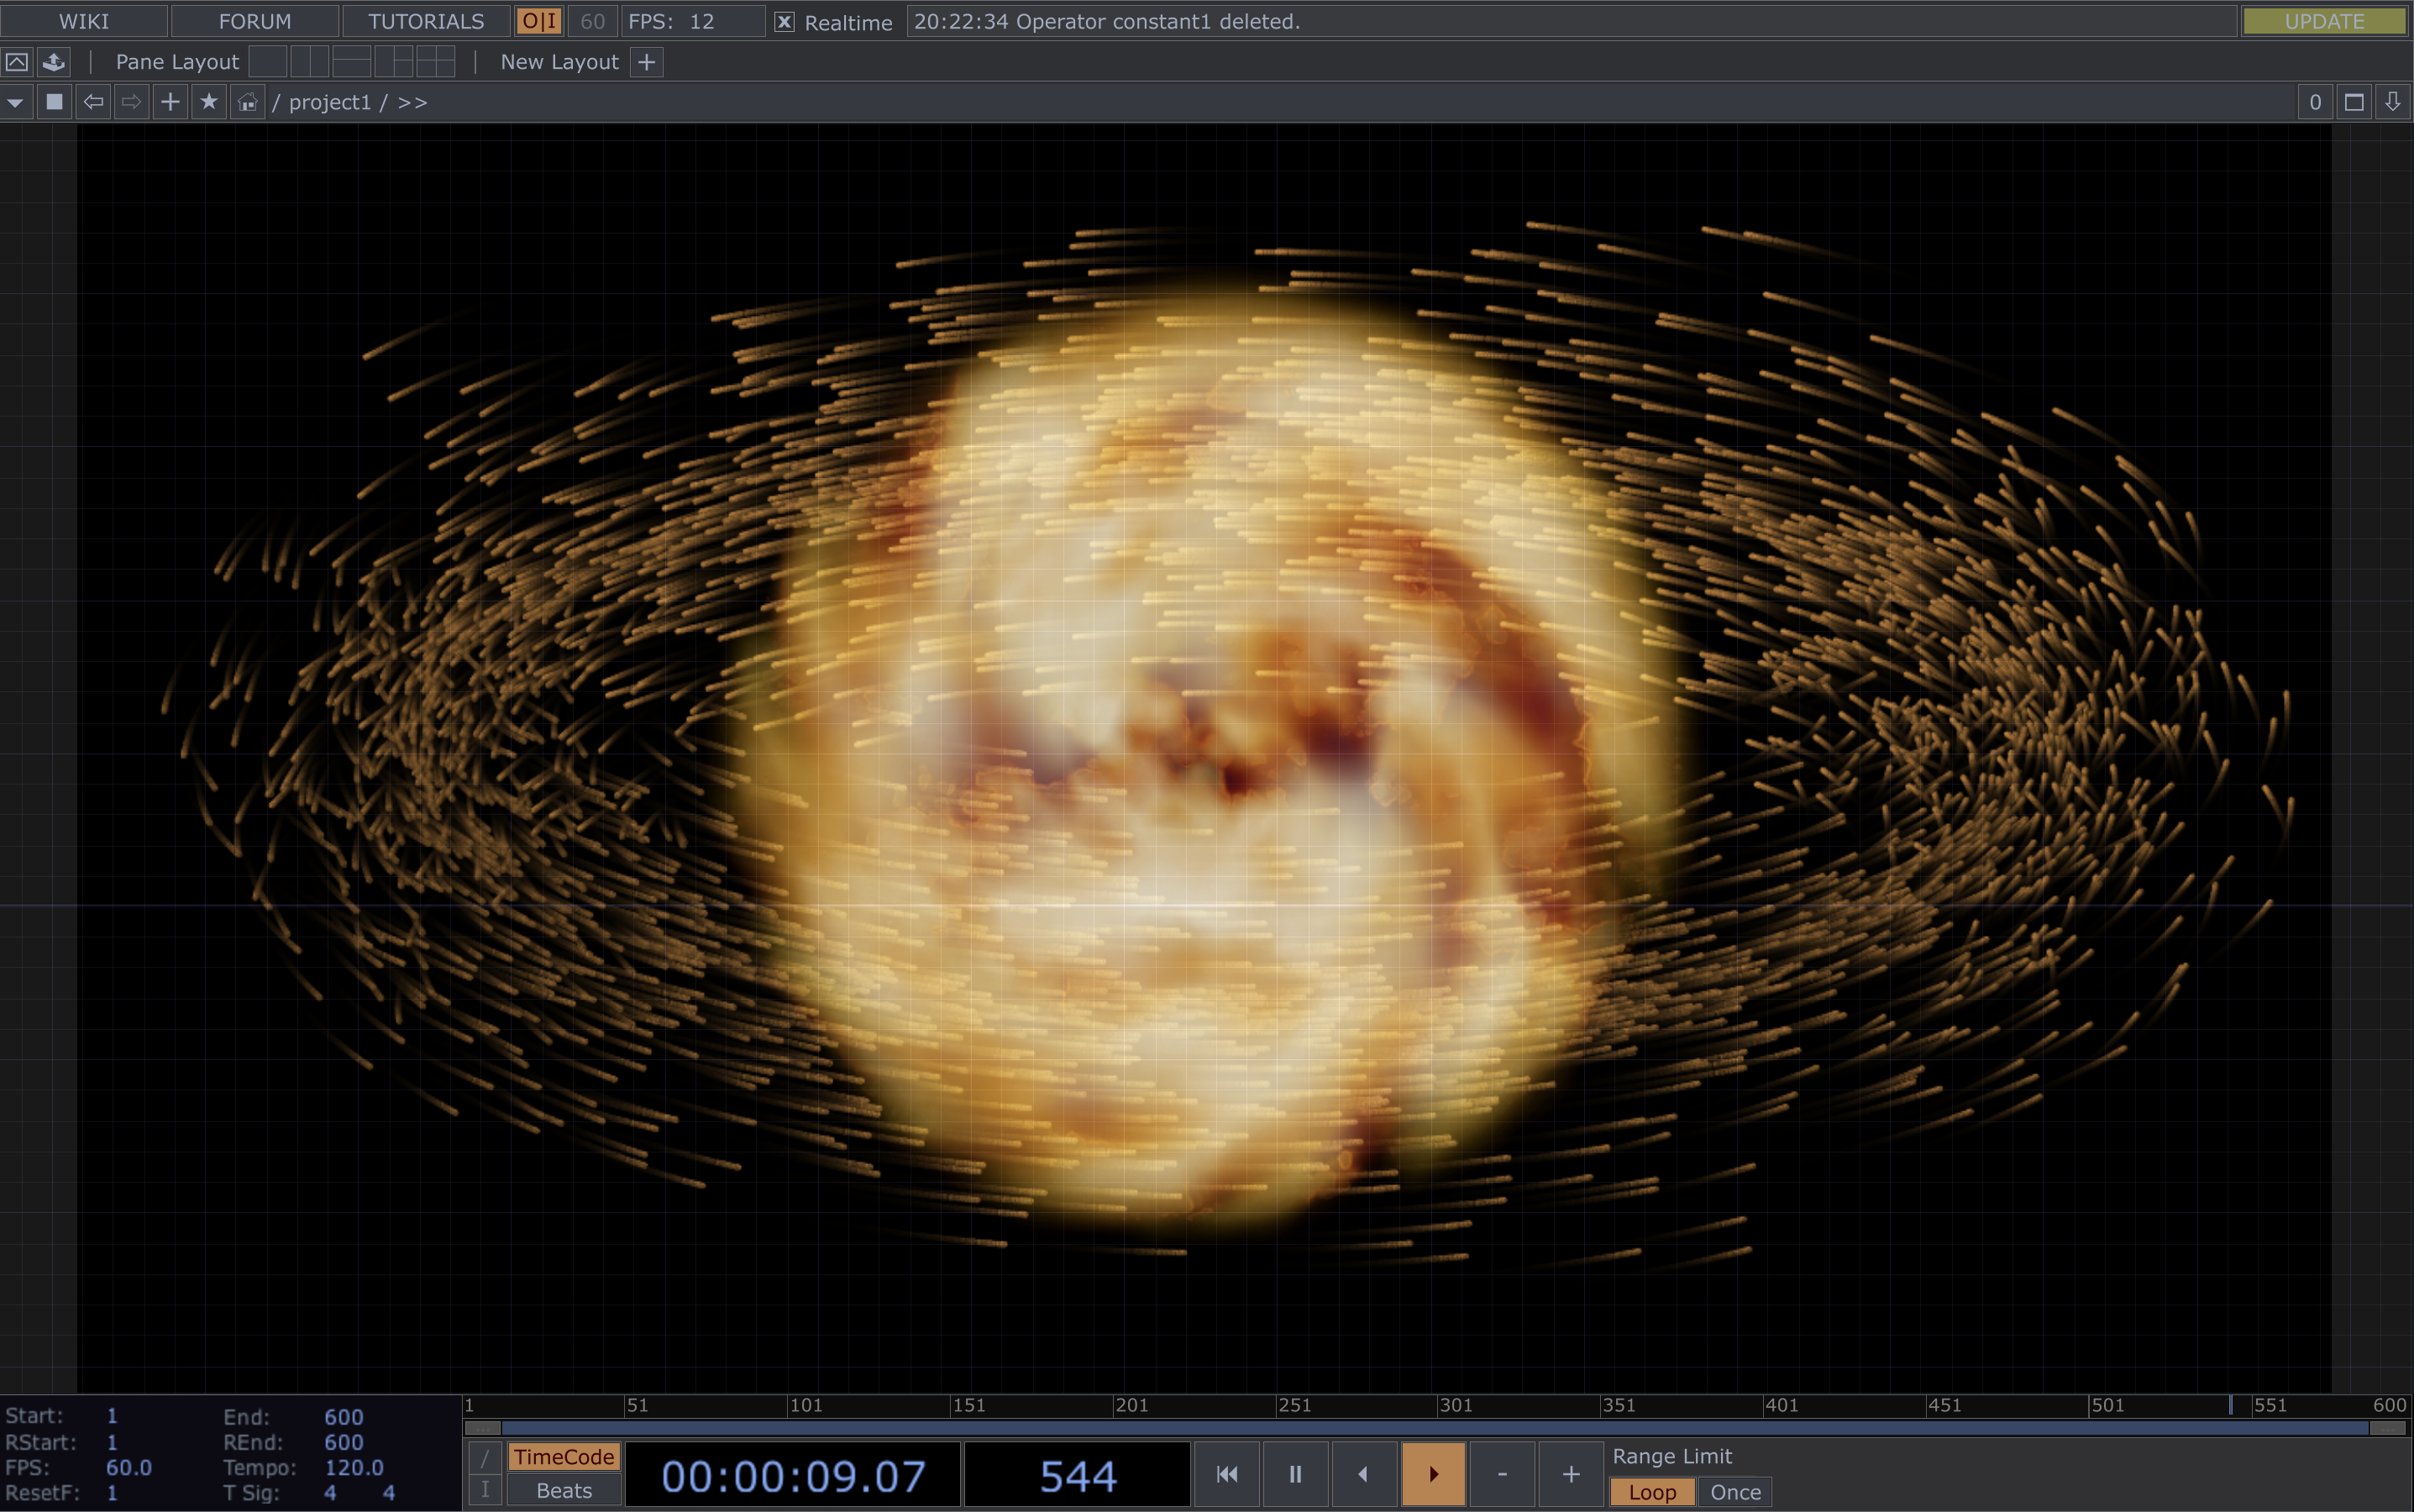This screenshot has width=2414, height=1512.
Task: Pause playback with the pause button
Action: [1295, 1474]
